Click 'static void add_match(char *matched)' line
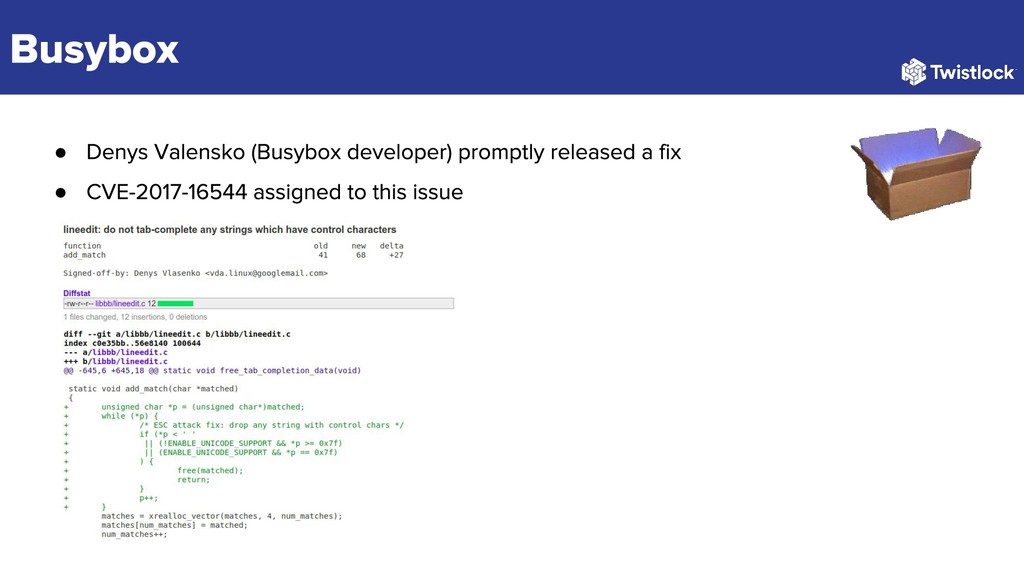The height and width of the screenshot is (576, 1024). pyautogui.click(x=153, y=389)
